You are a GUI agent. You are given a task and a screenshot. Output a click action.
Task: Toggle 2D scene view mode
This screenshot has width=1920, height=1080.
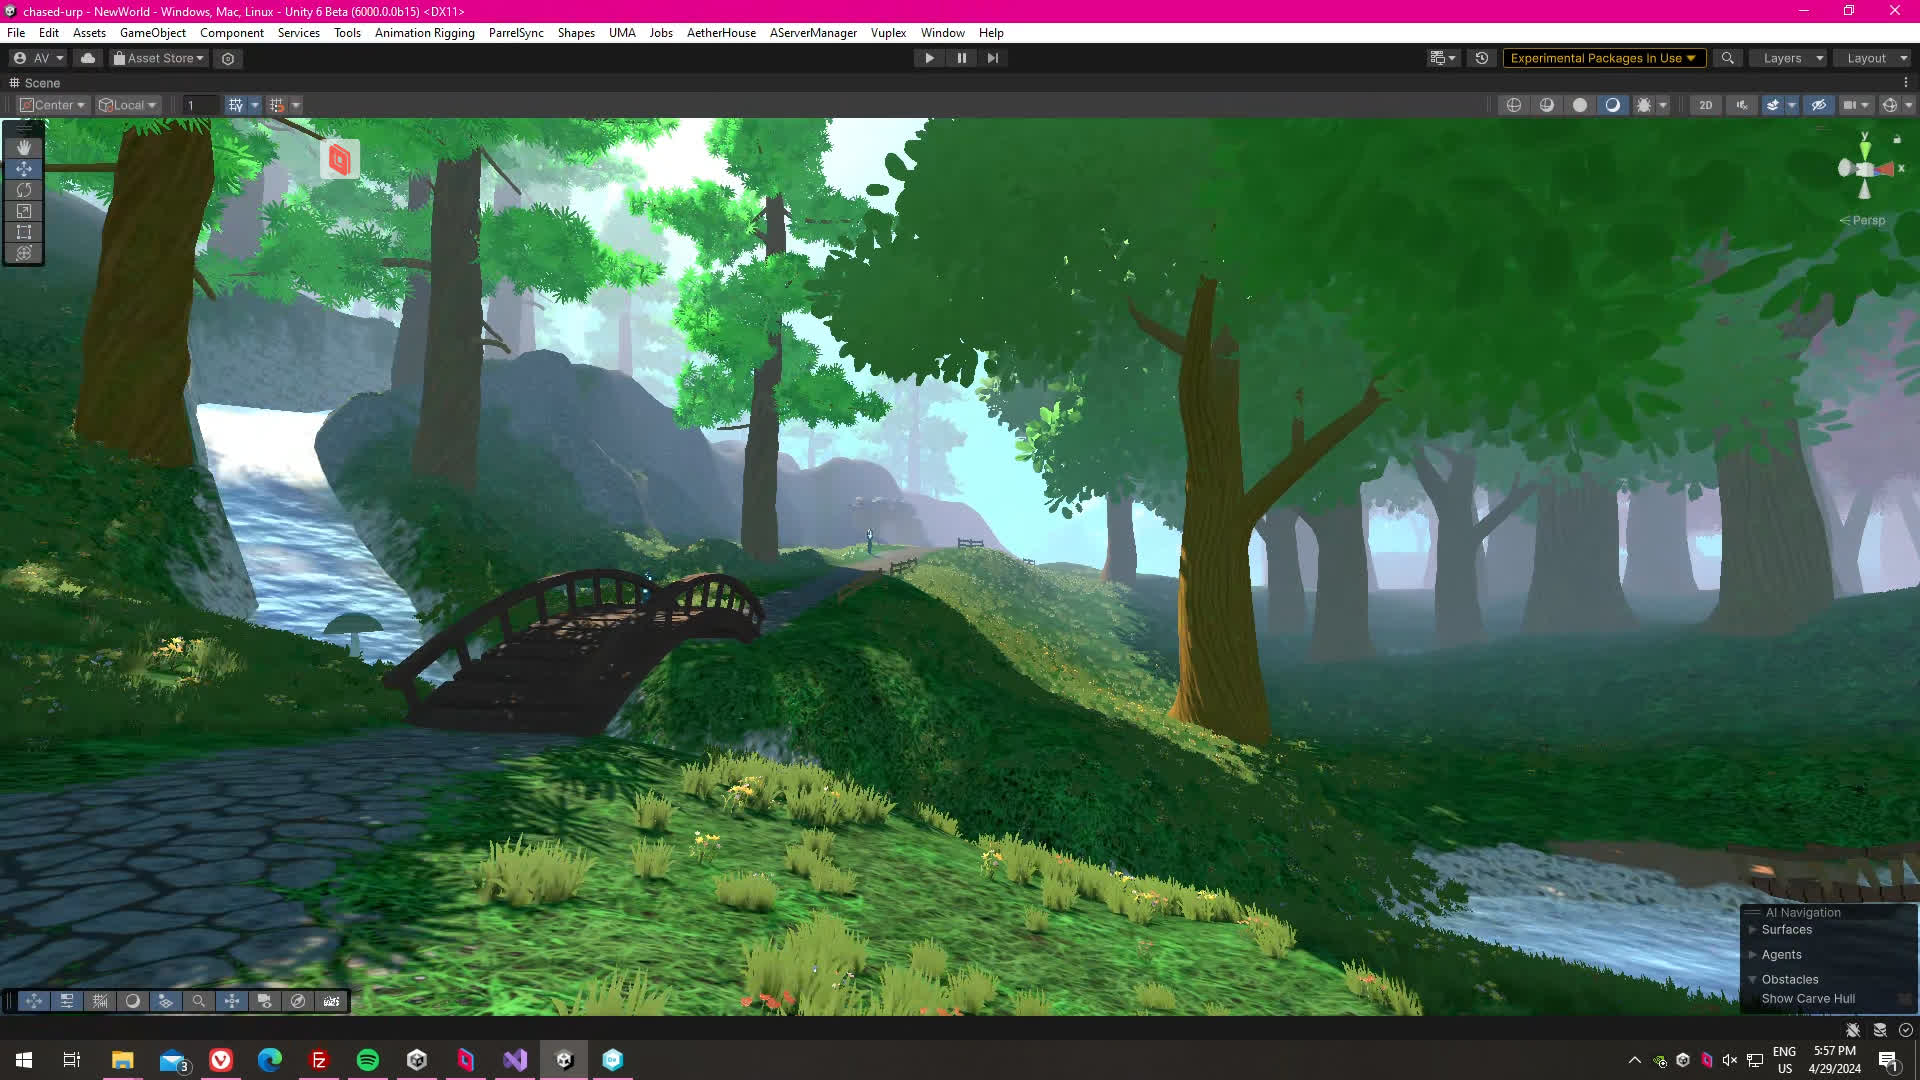[1705, 105]
